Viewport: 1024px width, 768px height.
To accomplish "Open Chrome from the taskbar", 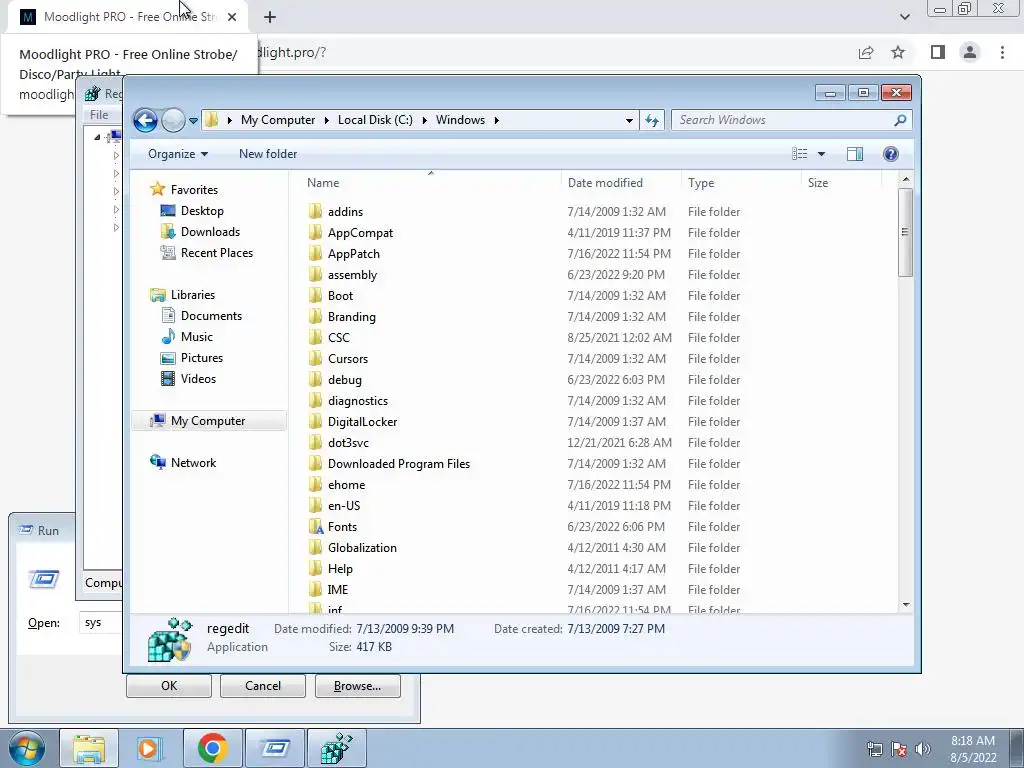I will coord(212,748).
